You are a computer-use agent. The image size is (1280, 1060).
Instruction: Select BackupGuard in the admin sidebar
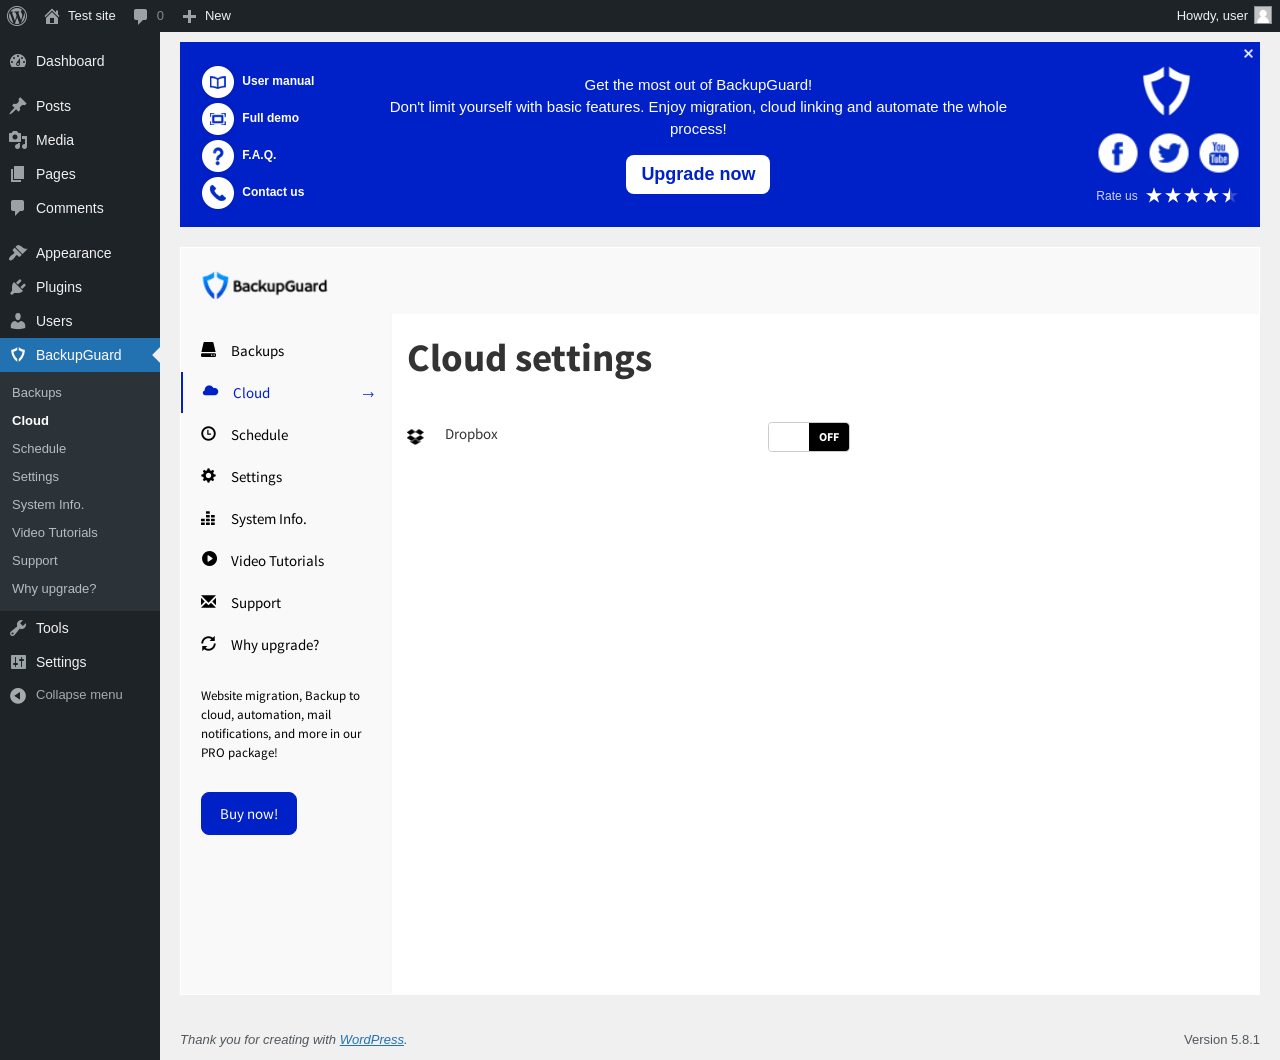point(80,355)
